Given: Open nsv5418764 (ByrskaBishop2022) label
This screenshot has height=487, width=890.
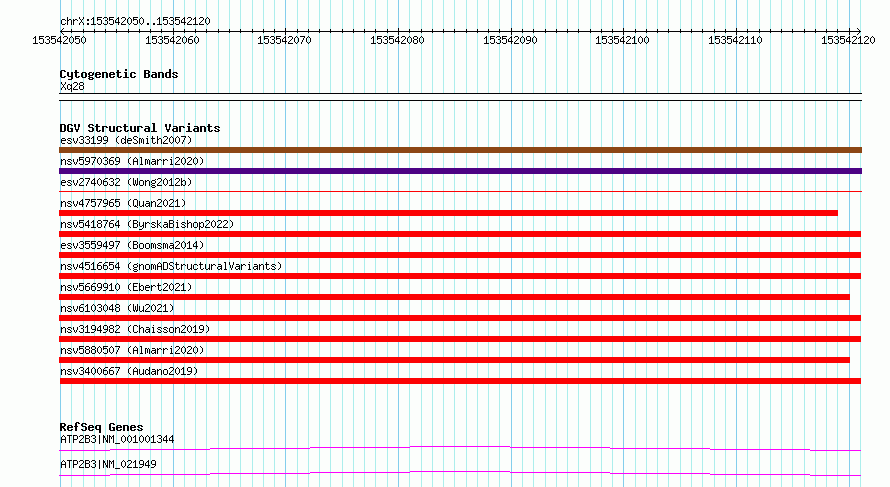Looking at the screenshot, I should pyautogui.click(x=147, y=224).
